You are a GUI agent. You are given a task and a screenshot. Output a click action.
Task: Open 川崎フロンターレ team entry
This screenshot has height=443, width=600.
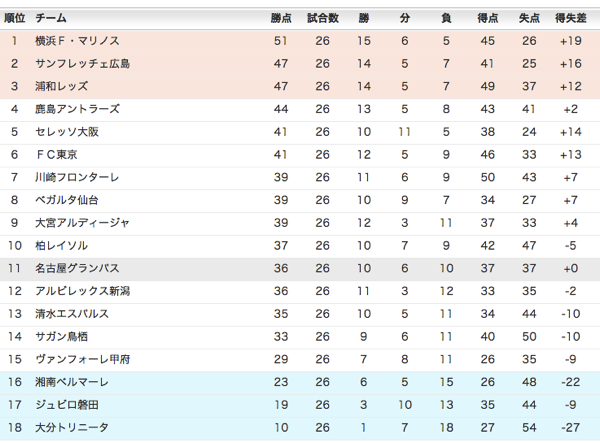77,177
